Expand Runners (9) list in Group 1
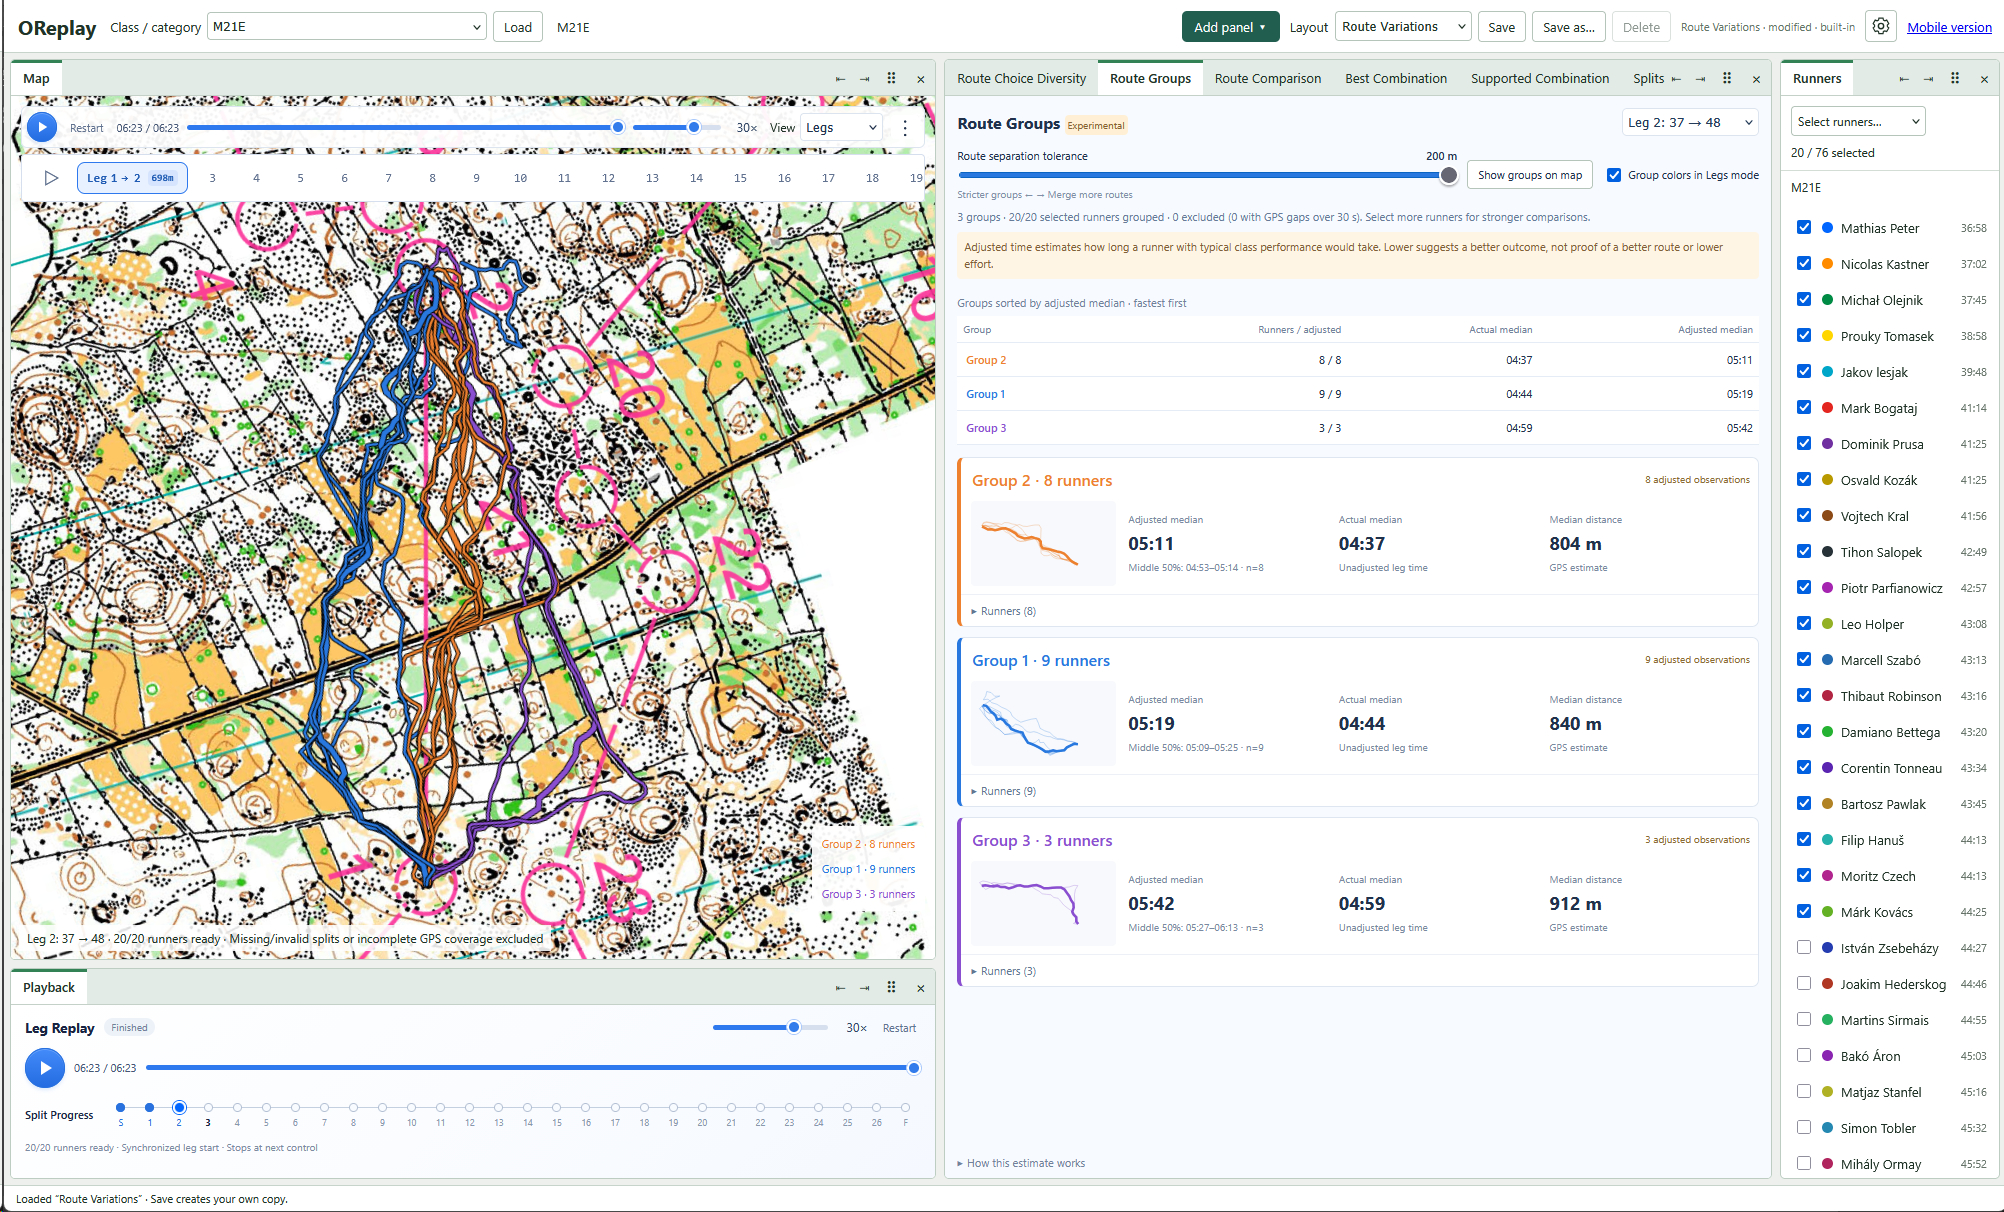Image resolution: width=2004 pixels, height=1212 pixels. (x=1003, y=791)
